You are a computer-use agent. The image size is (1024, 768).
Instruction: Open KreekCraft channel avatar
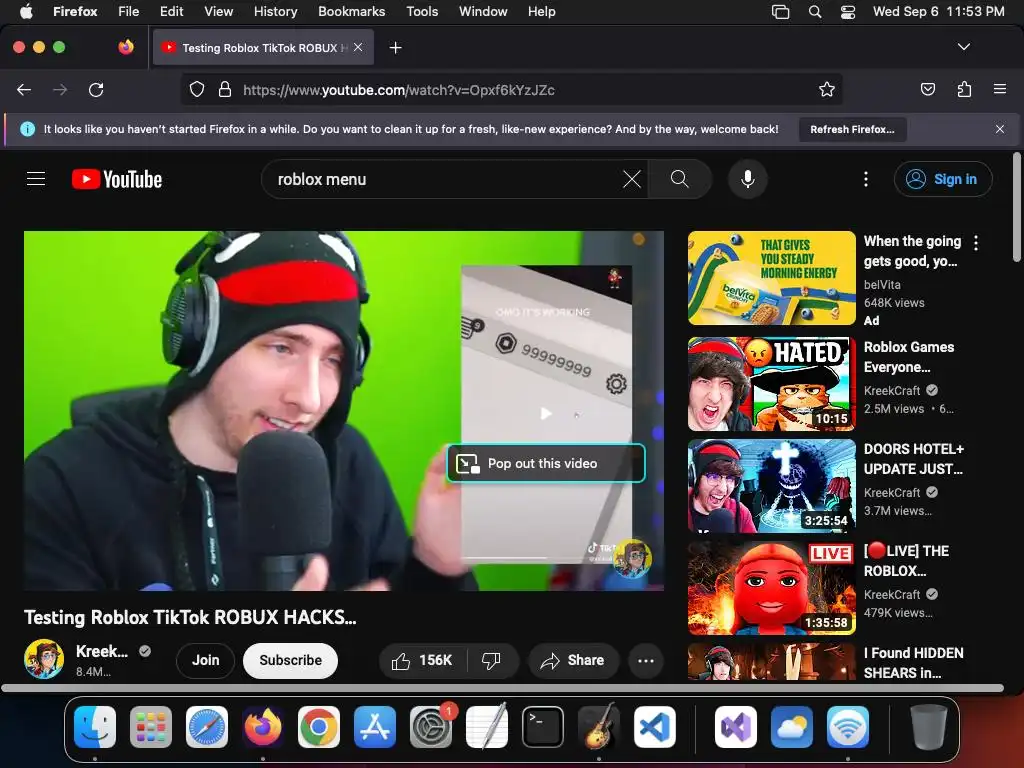44,659
